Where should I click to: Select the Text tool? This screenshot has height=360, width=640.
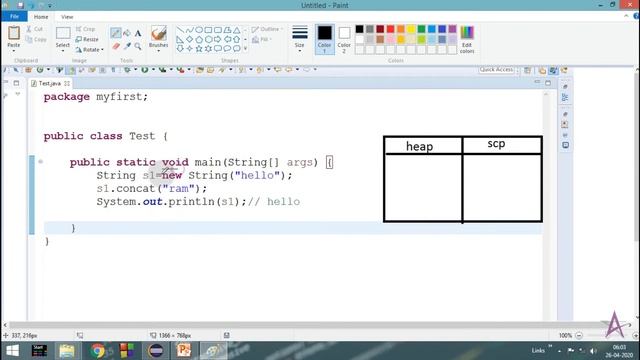(x=138, y=33)
